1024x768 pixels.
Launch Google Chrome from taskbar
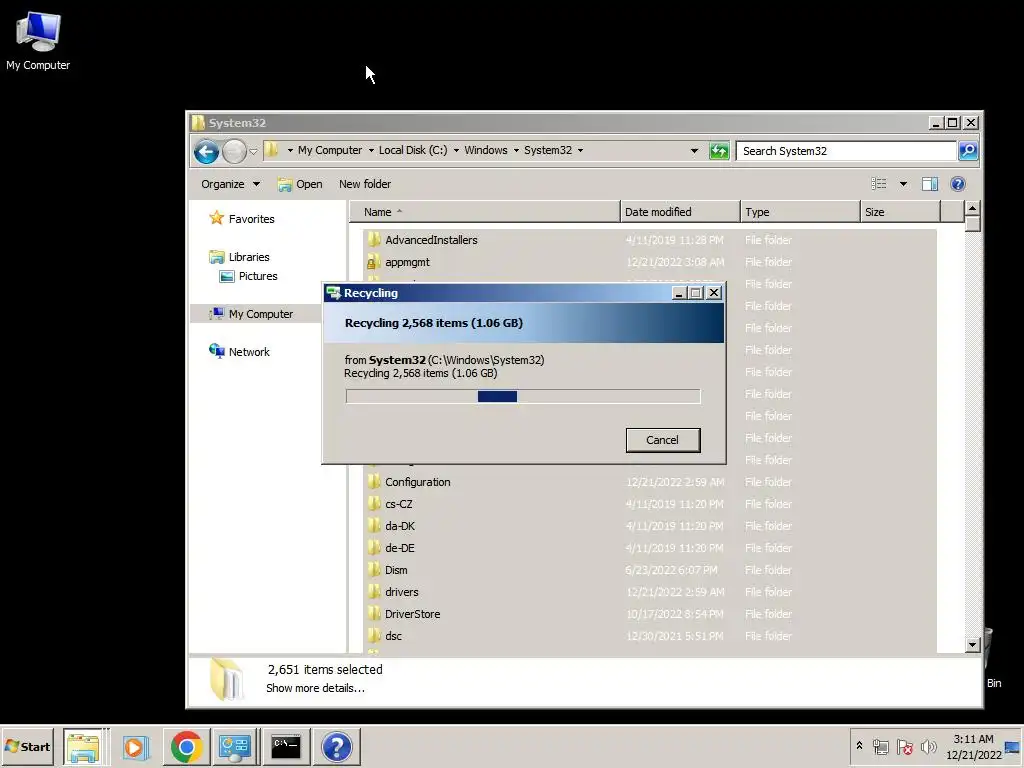pyautogui.click(x=186, y=746)
